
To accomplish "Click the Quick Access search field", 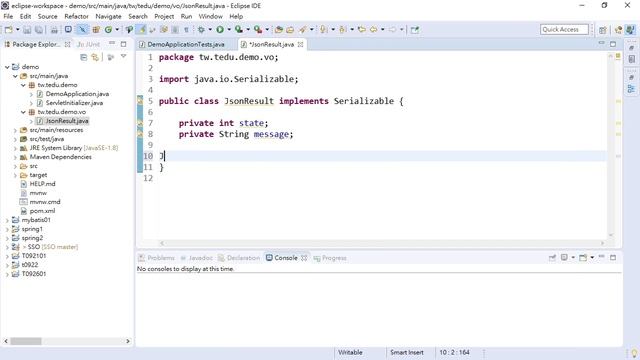I will point(564,29).
